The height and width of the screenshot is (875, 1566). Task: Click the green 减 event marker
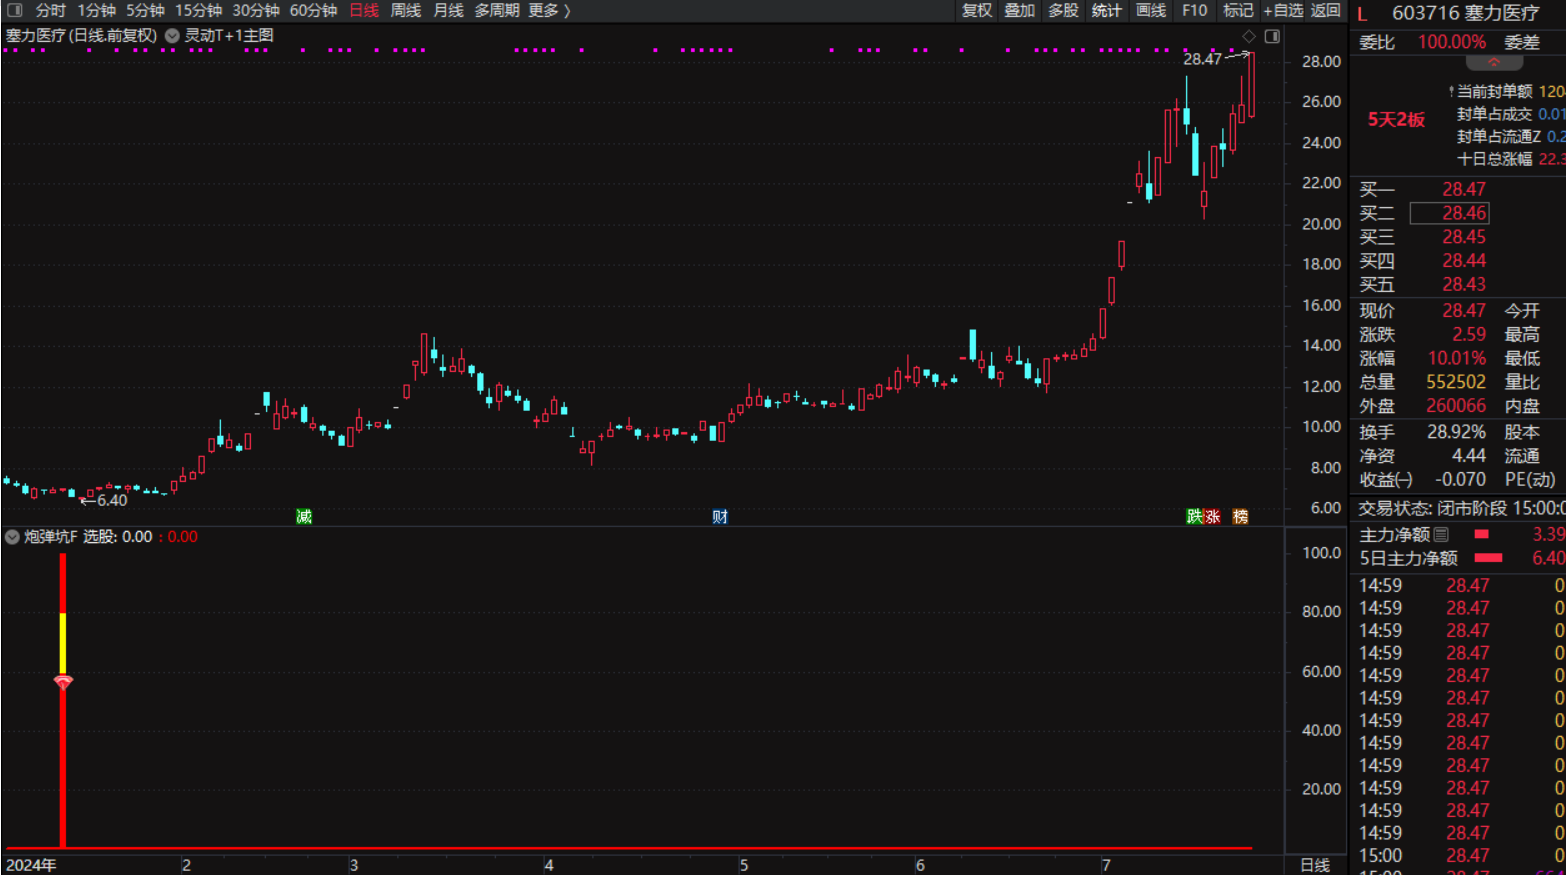[x=304, y=516]
